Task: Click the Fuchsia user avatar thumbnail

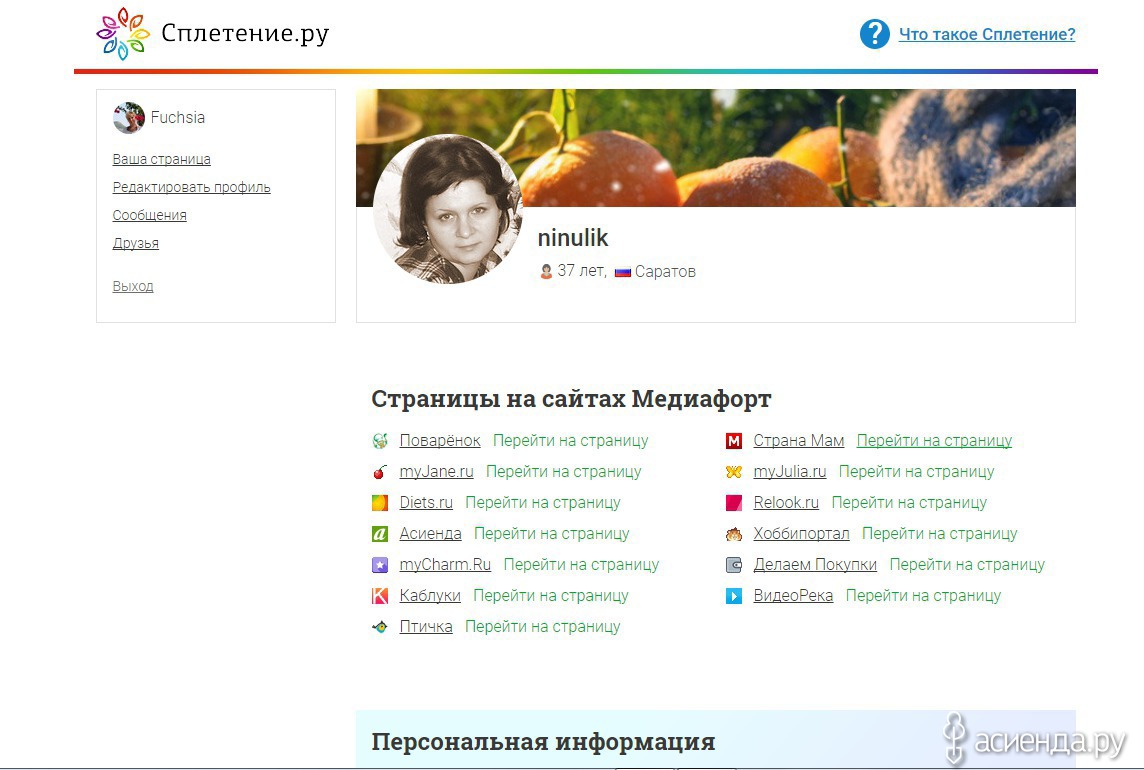Action: [128, 118]
